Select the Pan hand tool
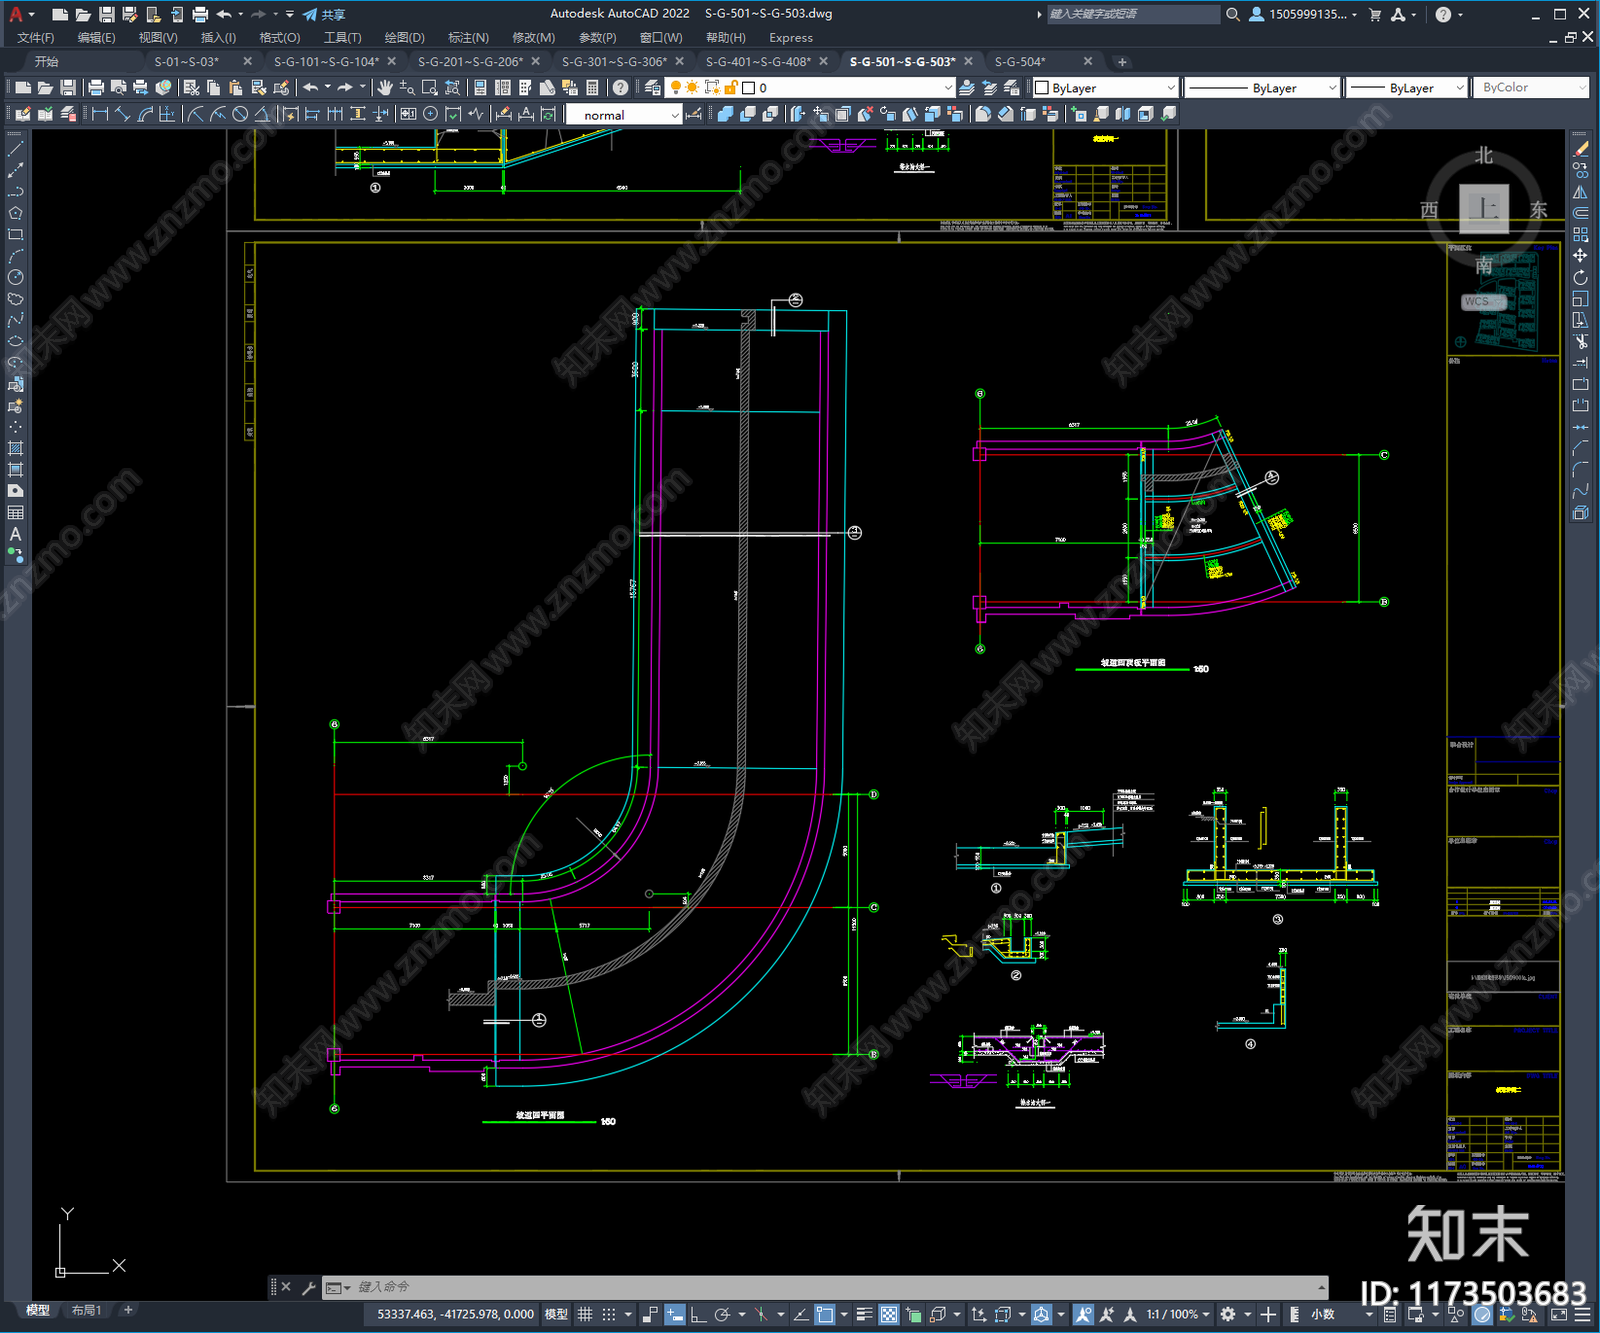 385,88
